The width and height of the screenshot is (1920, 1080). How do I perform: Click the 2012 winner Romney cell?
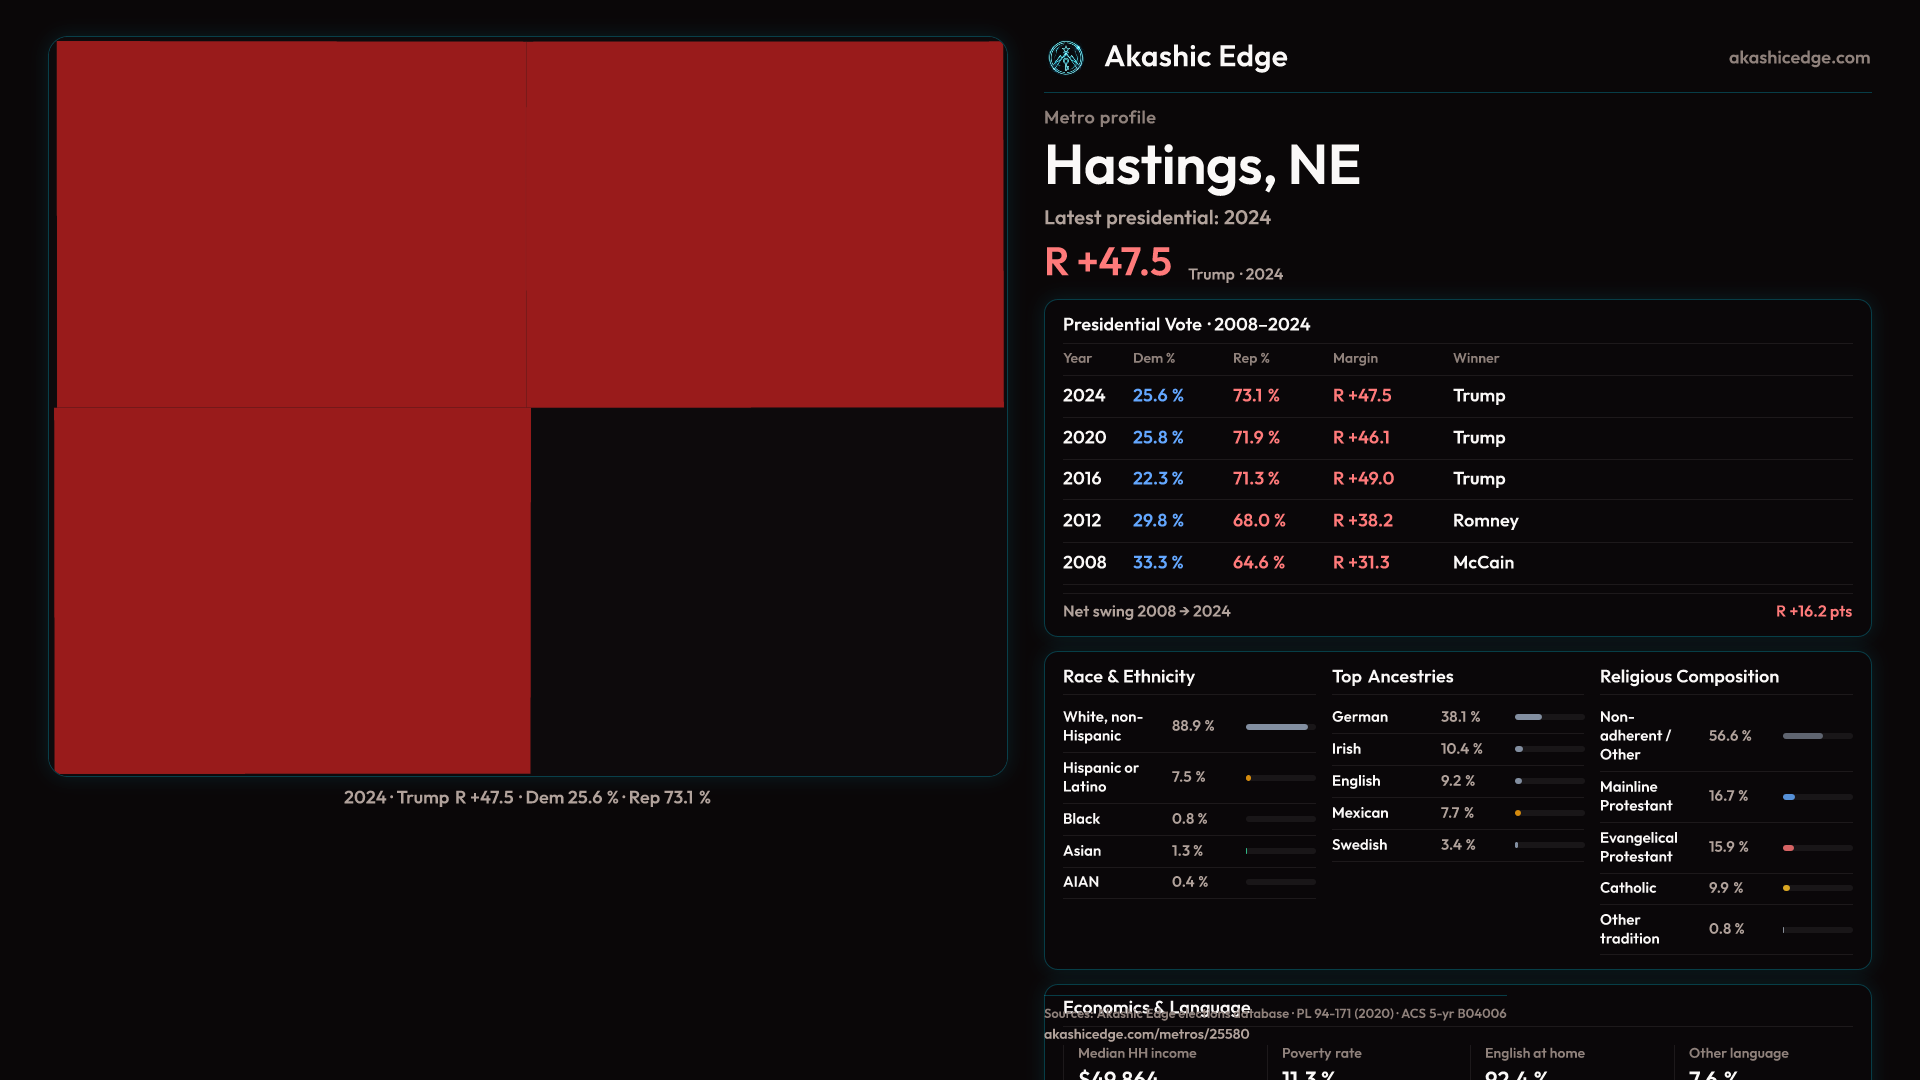point(1485,521)
